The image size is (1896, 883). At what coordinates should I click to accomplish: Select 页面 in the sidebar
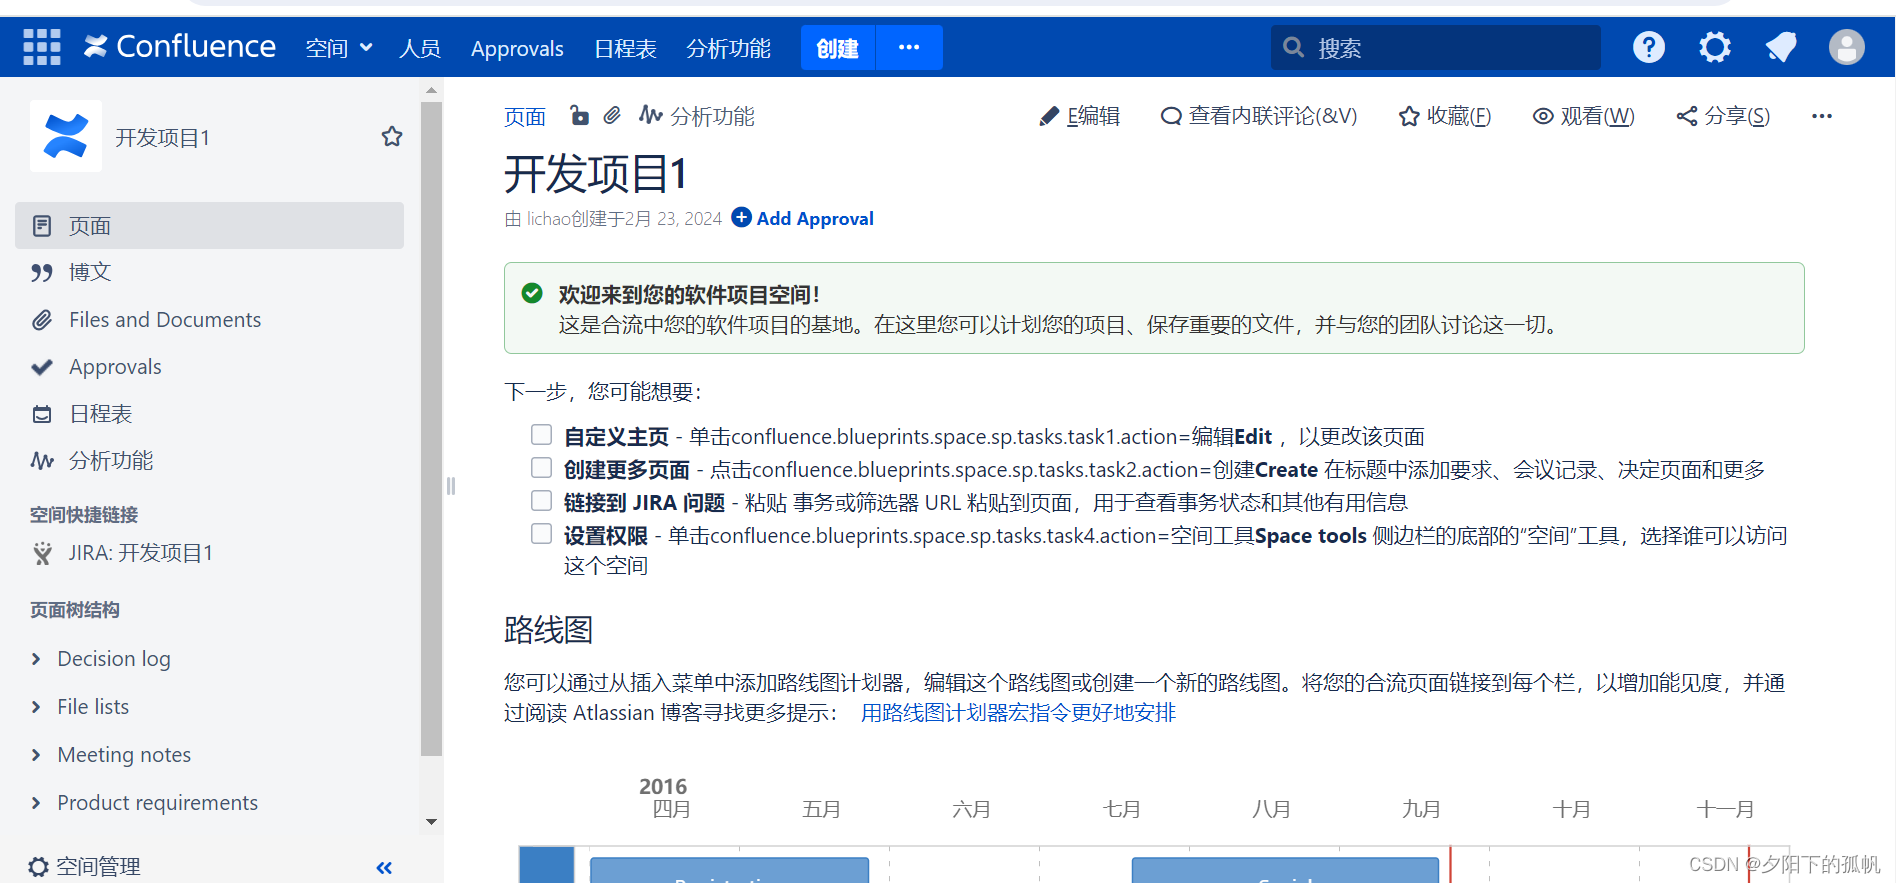point(210,225)
